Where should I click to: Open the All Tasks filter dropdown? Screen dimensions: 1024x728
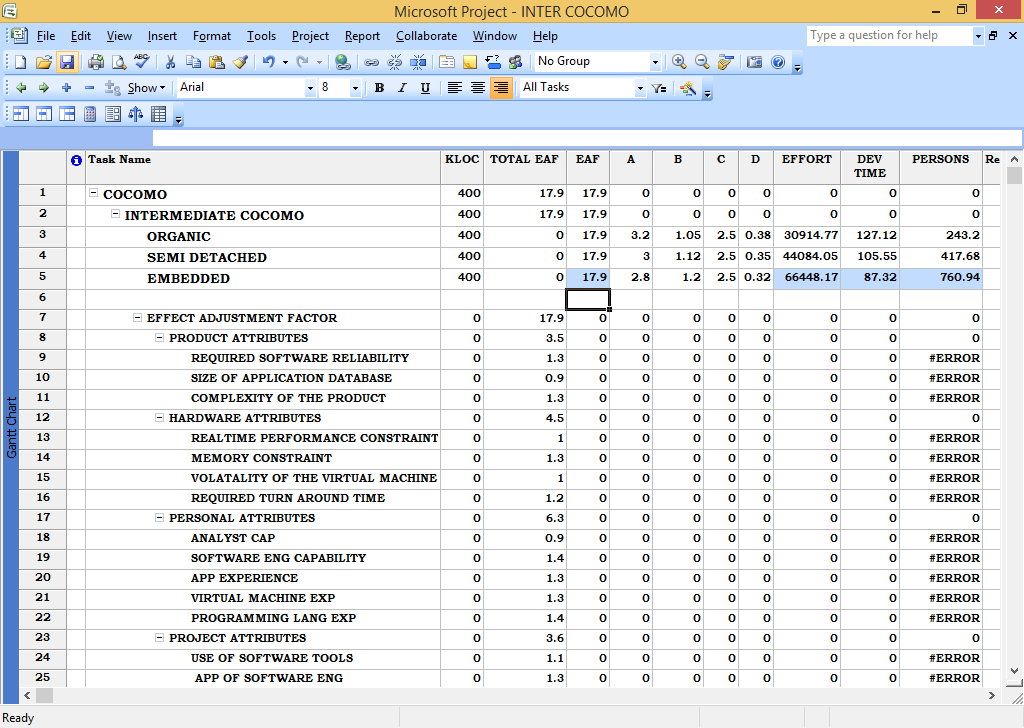(641, 88)
